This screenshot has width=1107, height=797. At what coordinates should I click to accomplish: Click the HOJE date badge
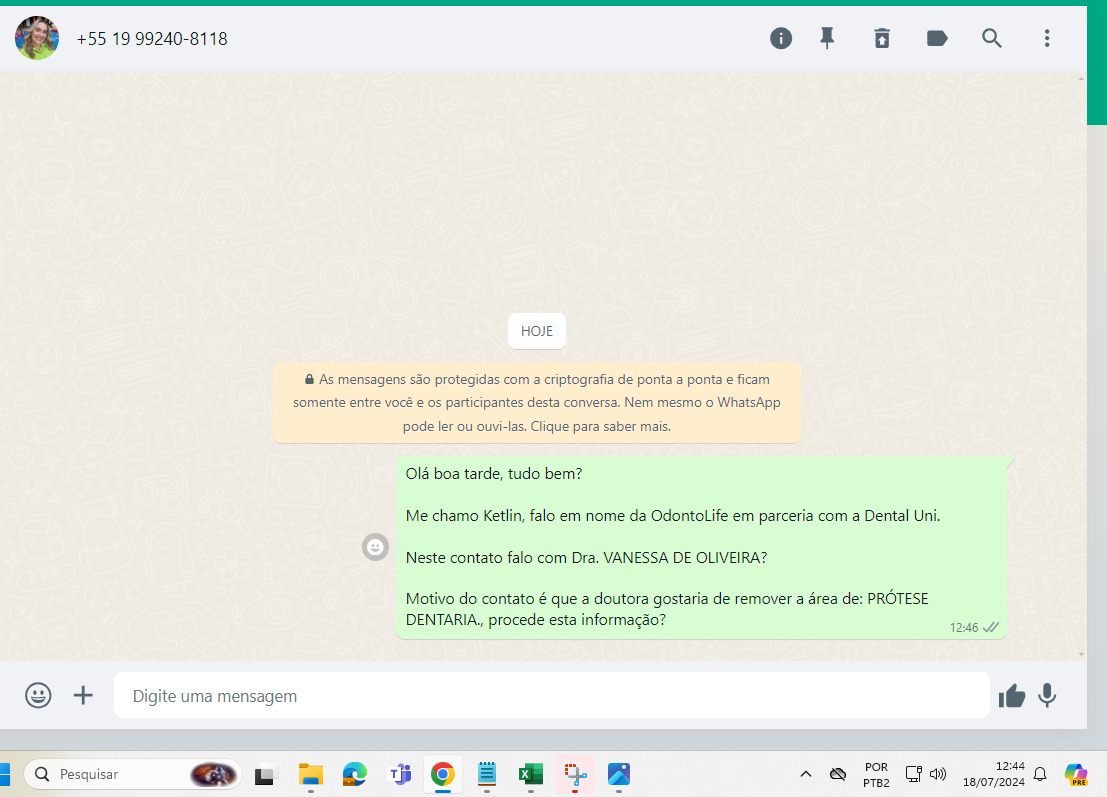click(x=537, y=331)
